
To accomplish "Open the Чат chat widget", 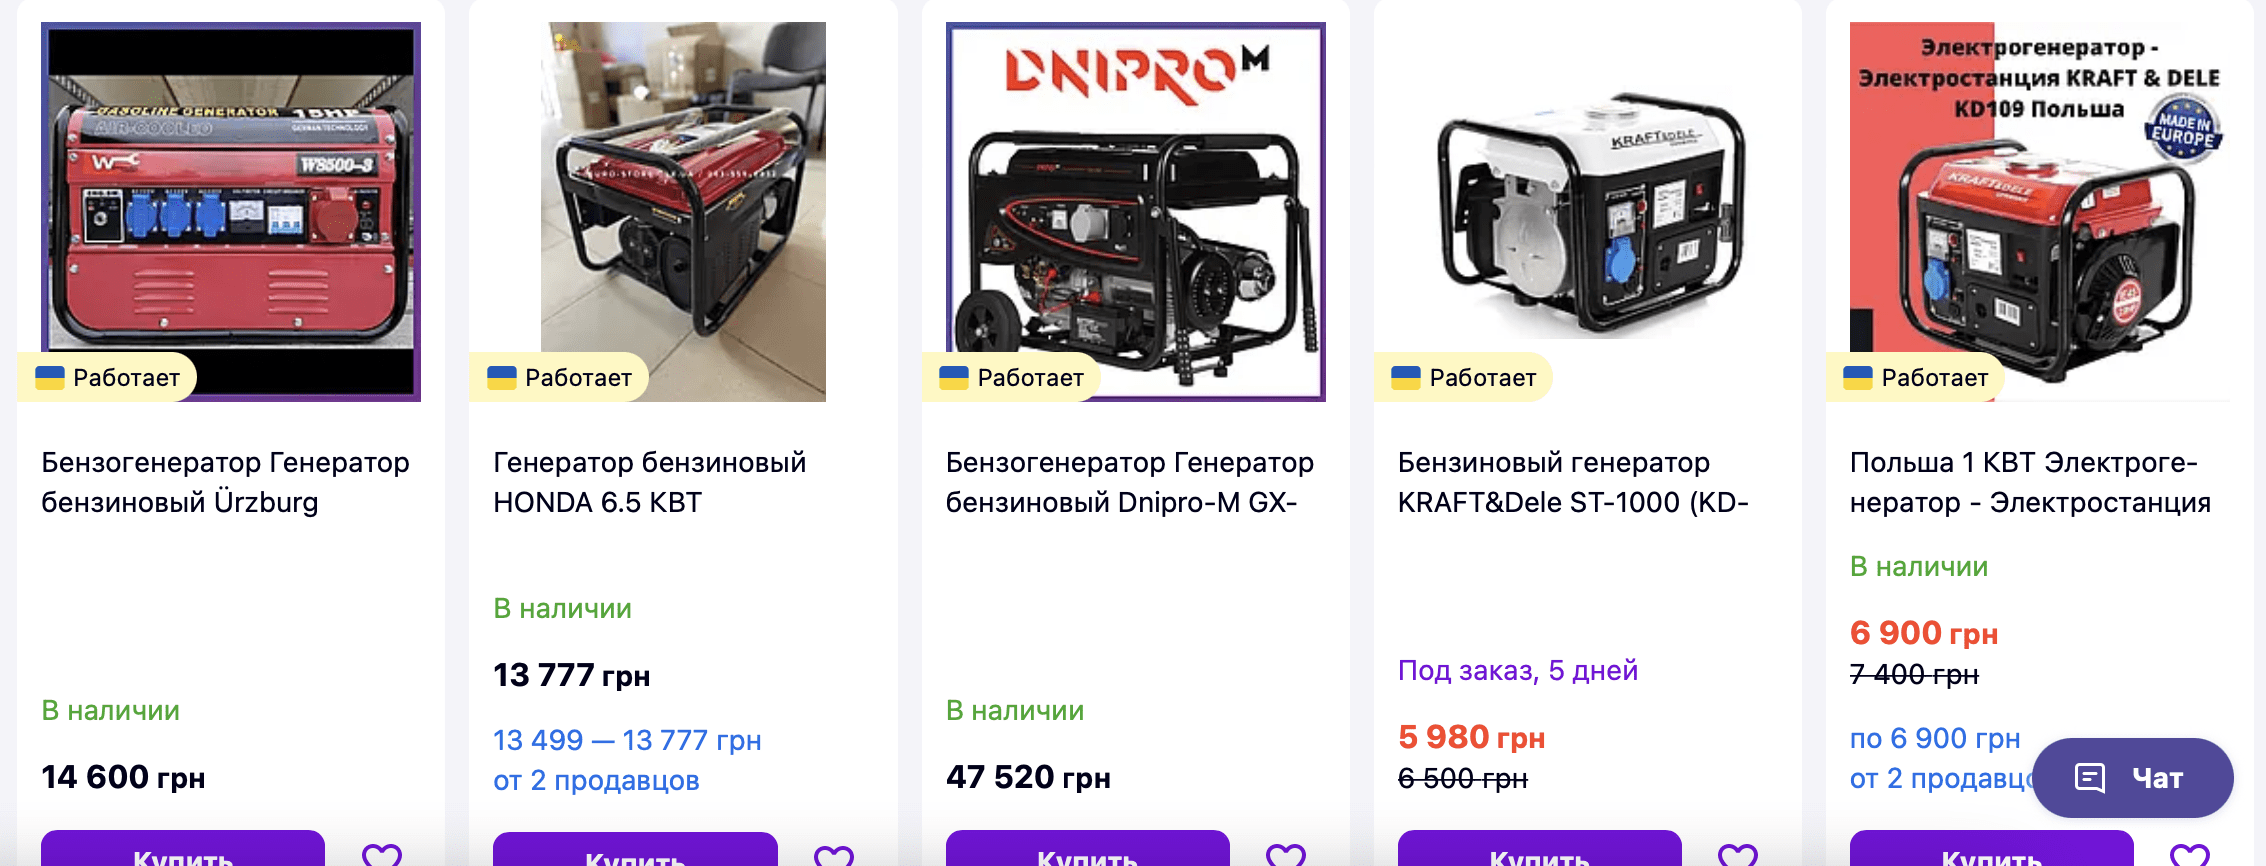I will pos(2133,778).
